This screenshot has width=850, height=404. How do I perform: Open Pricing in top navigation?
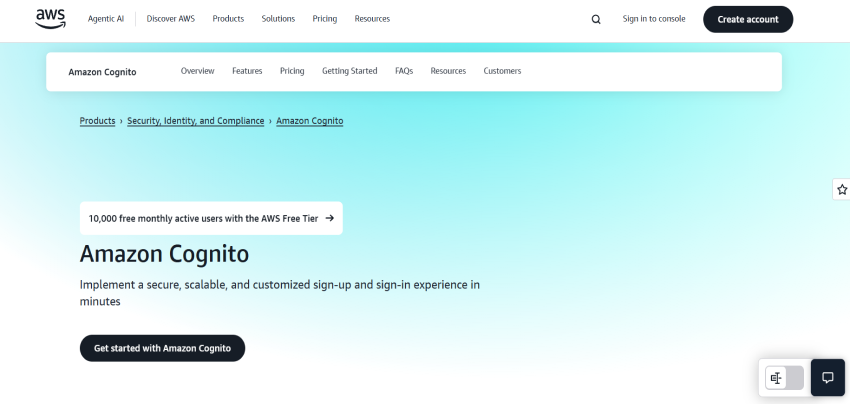click(x=325, y=19)
